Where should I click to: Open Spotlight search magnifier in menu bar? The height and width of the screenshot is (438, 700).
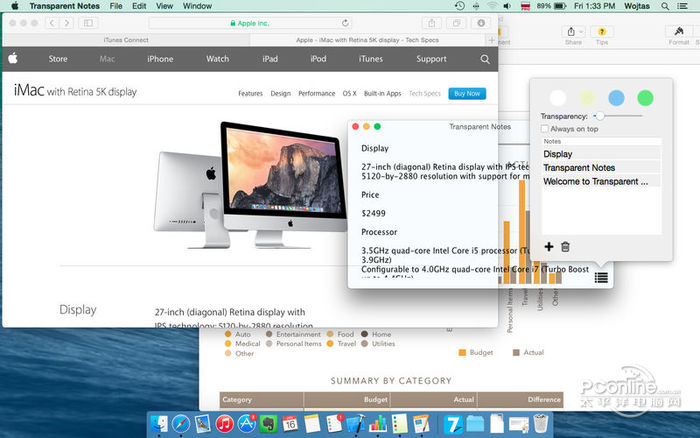click(x=665, y=6)
